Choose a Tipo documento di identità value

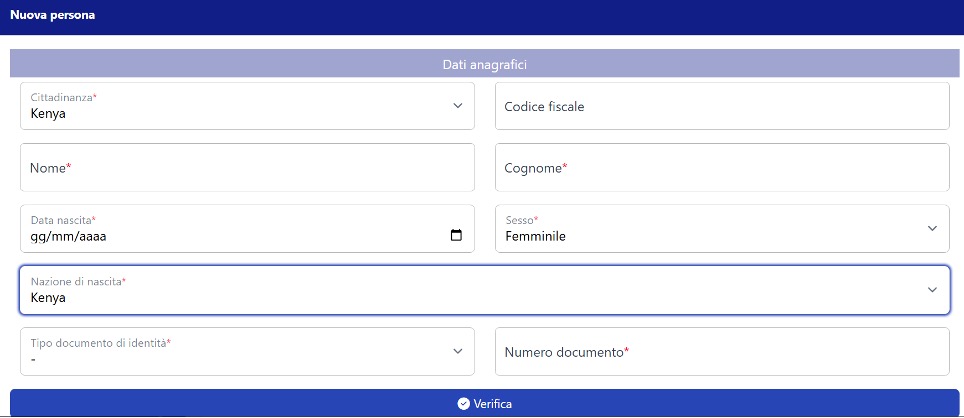pos(247,352)
